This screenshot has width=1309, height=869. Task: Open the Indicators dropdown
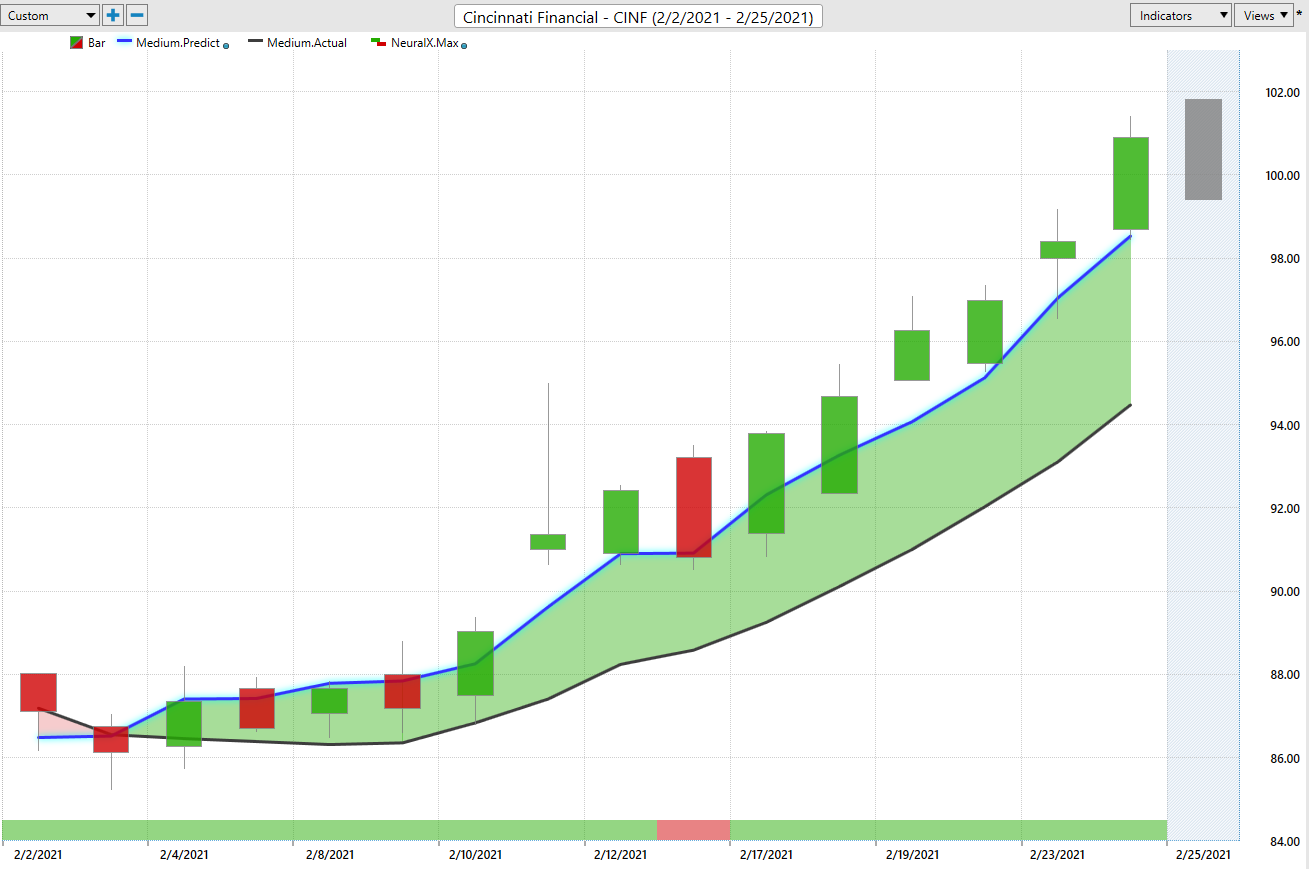click(1181, 15)
